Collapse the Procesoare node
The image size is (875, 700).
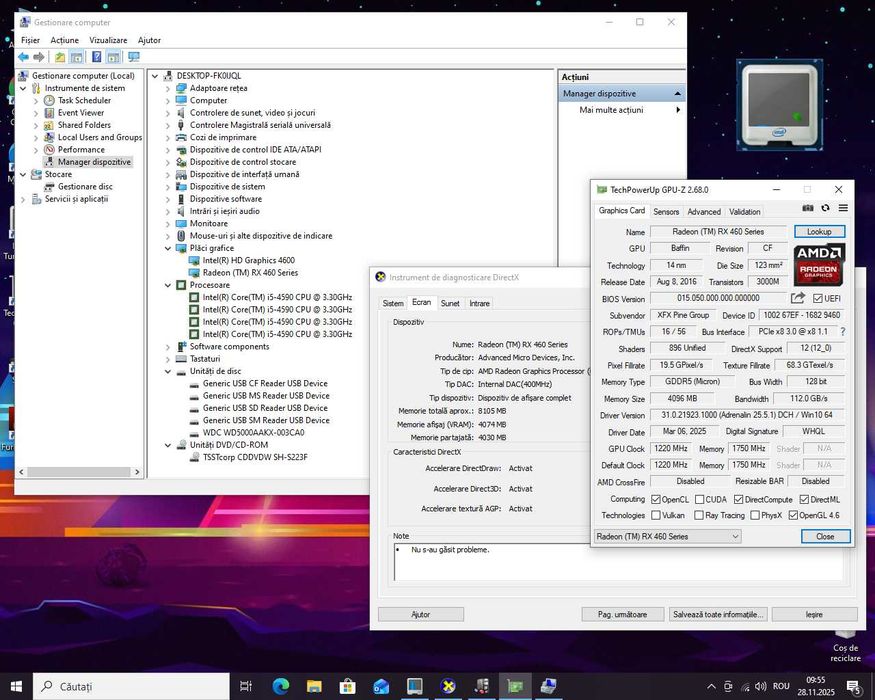click(x=168, y=285)
